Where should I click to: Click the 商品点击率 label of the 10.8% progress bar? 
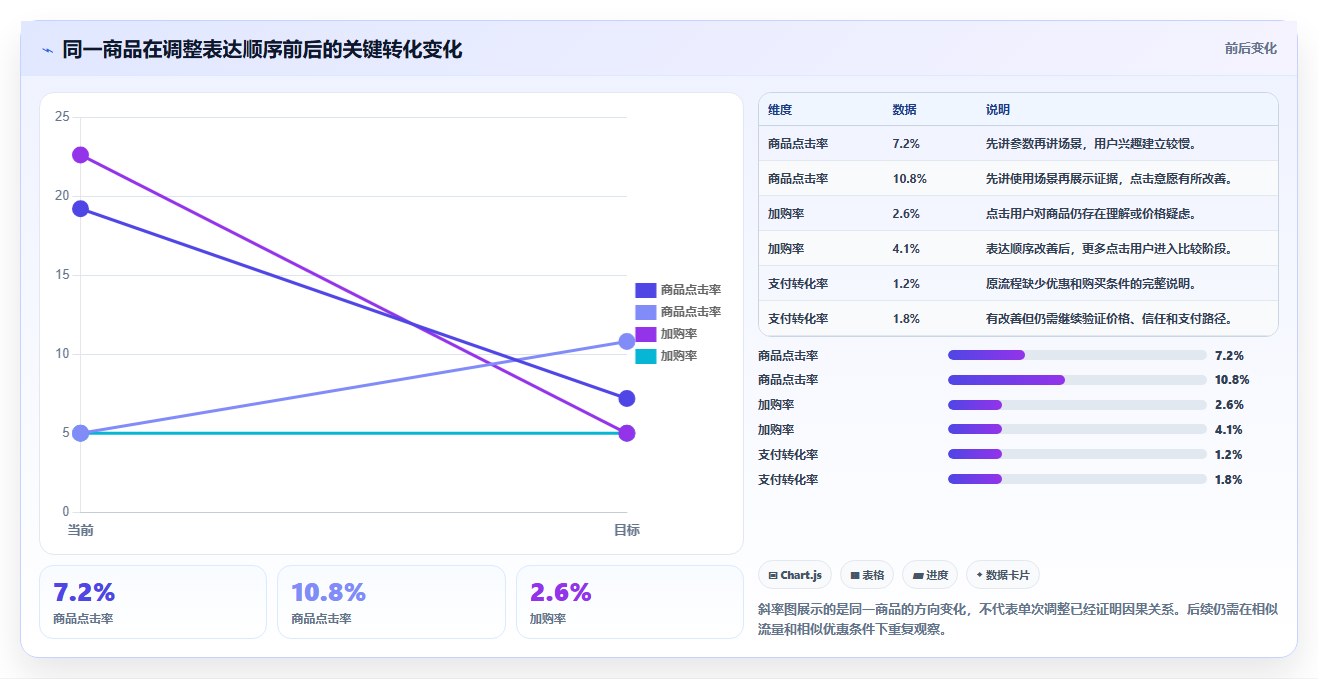(788, 380)
